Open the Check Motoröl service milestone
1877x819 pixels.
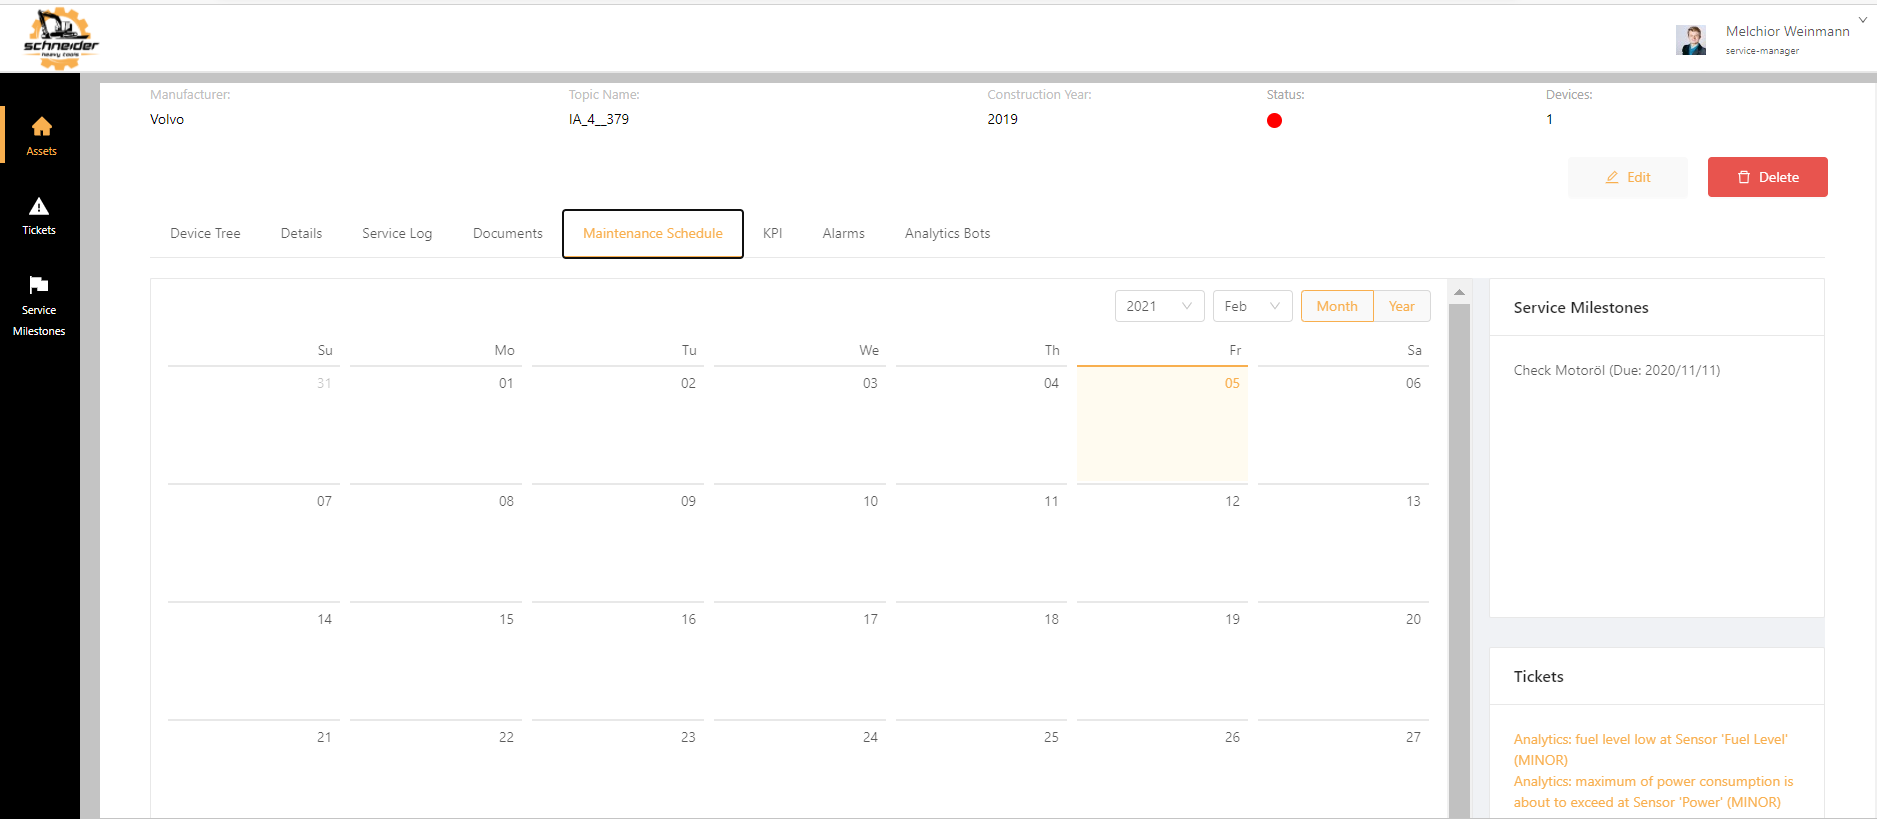tap(1616, 370)
